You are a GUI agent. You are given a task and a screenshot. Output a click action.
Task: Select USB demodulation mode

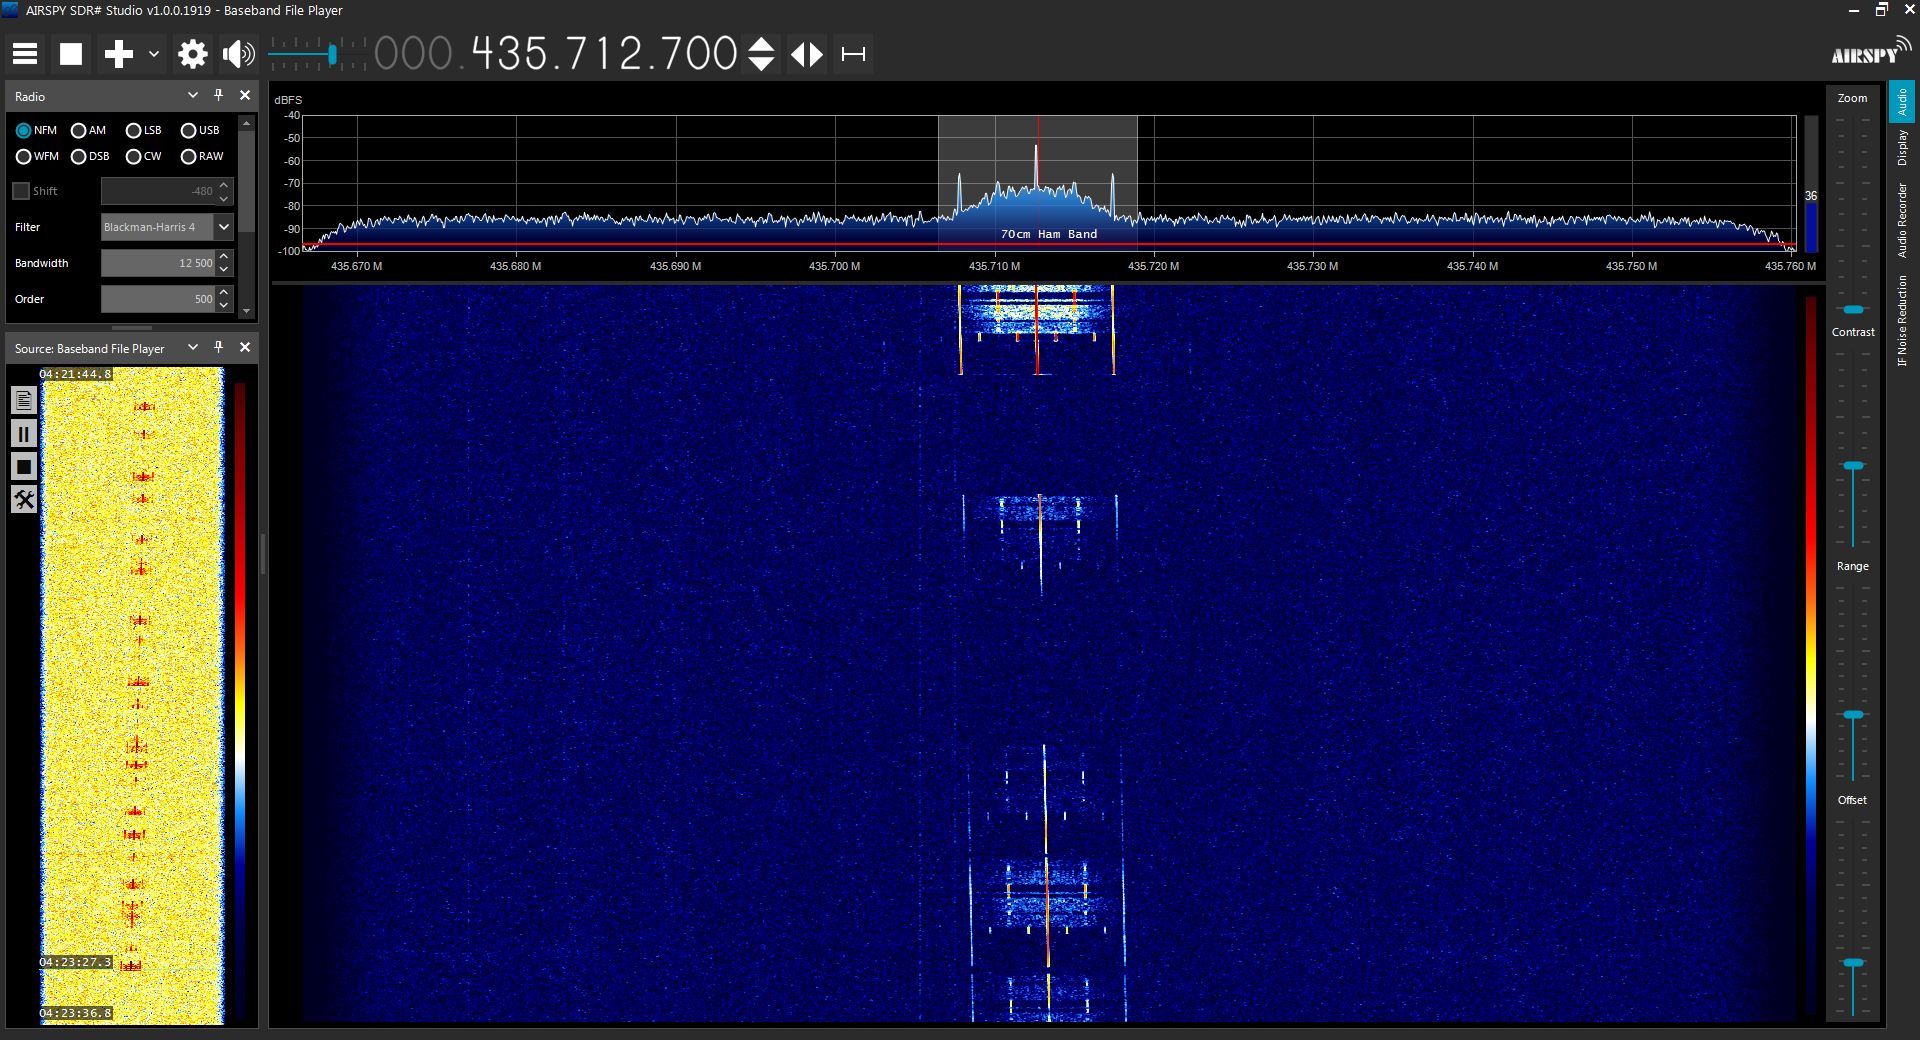[x=188, y=130]
